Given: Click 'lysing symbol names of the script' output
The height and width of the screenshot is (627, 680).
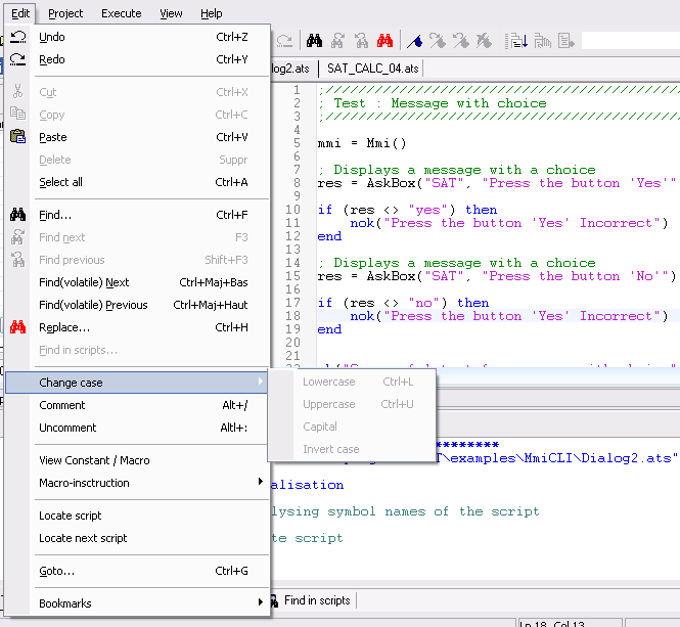Looking at the screenshot, I should (405, 512).
